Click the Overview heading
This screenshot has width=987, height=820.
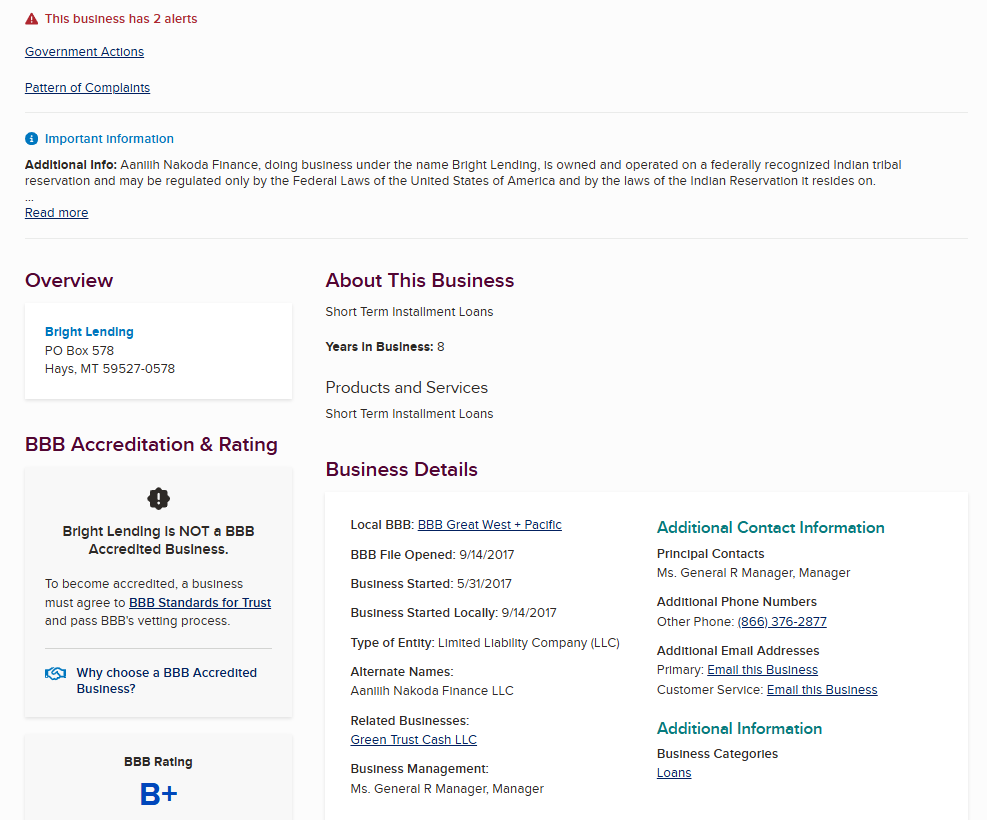[69, 280]
